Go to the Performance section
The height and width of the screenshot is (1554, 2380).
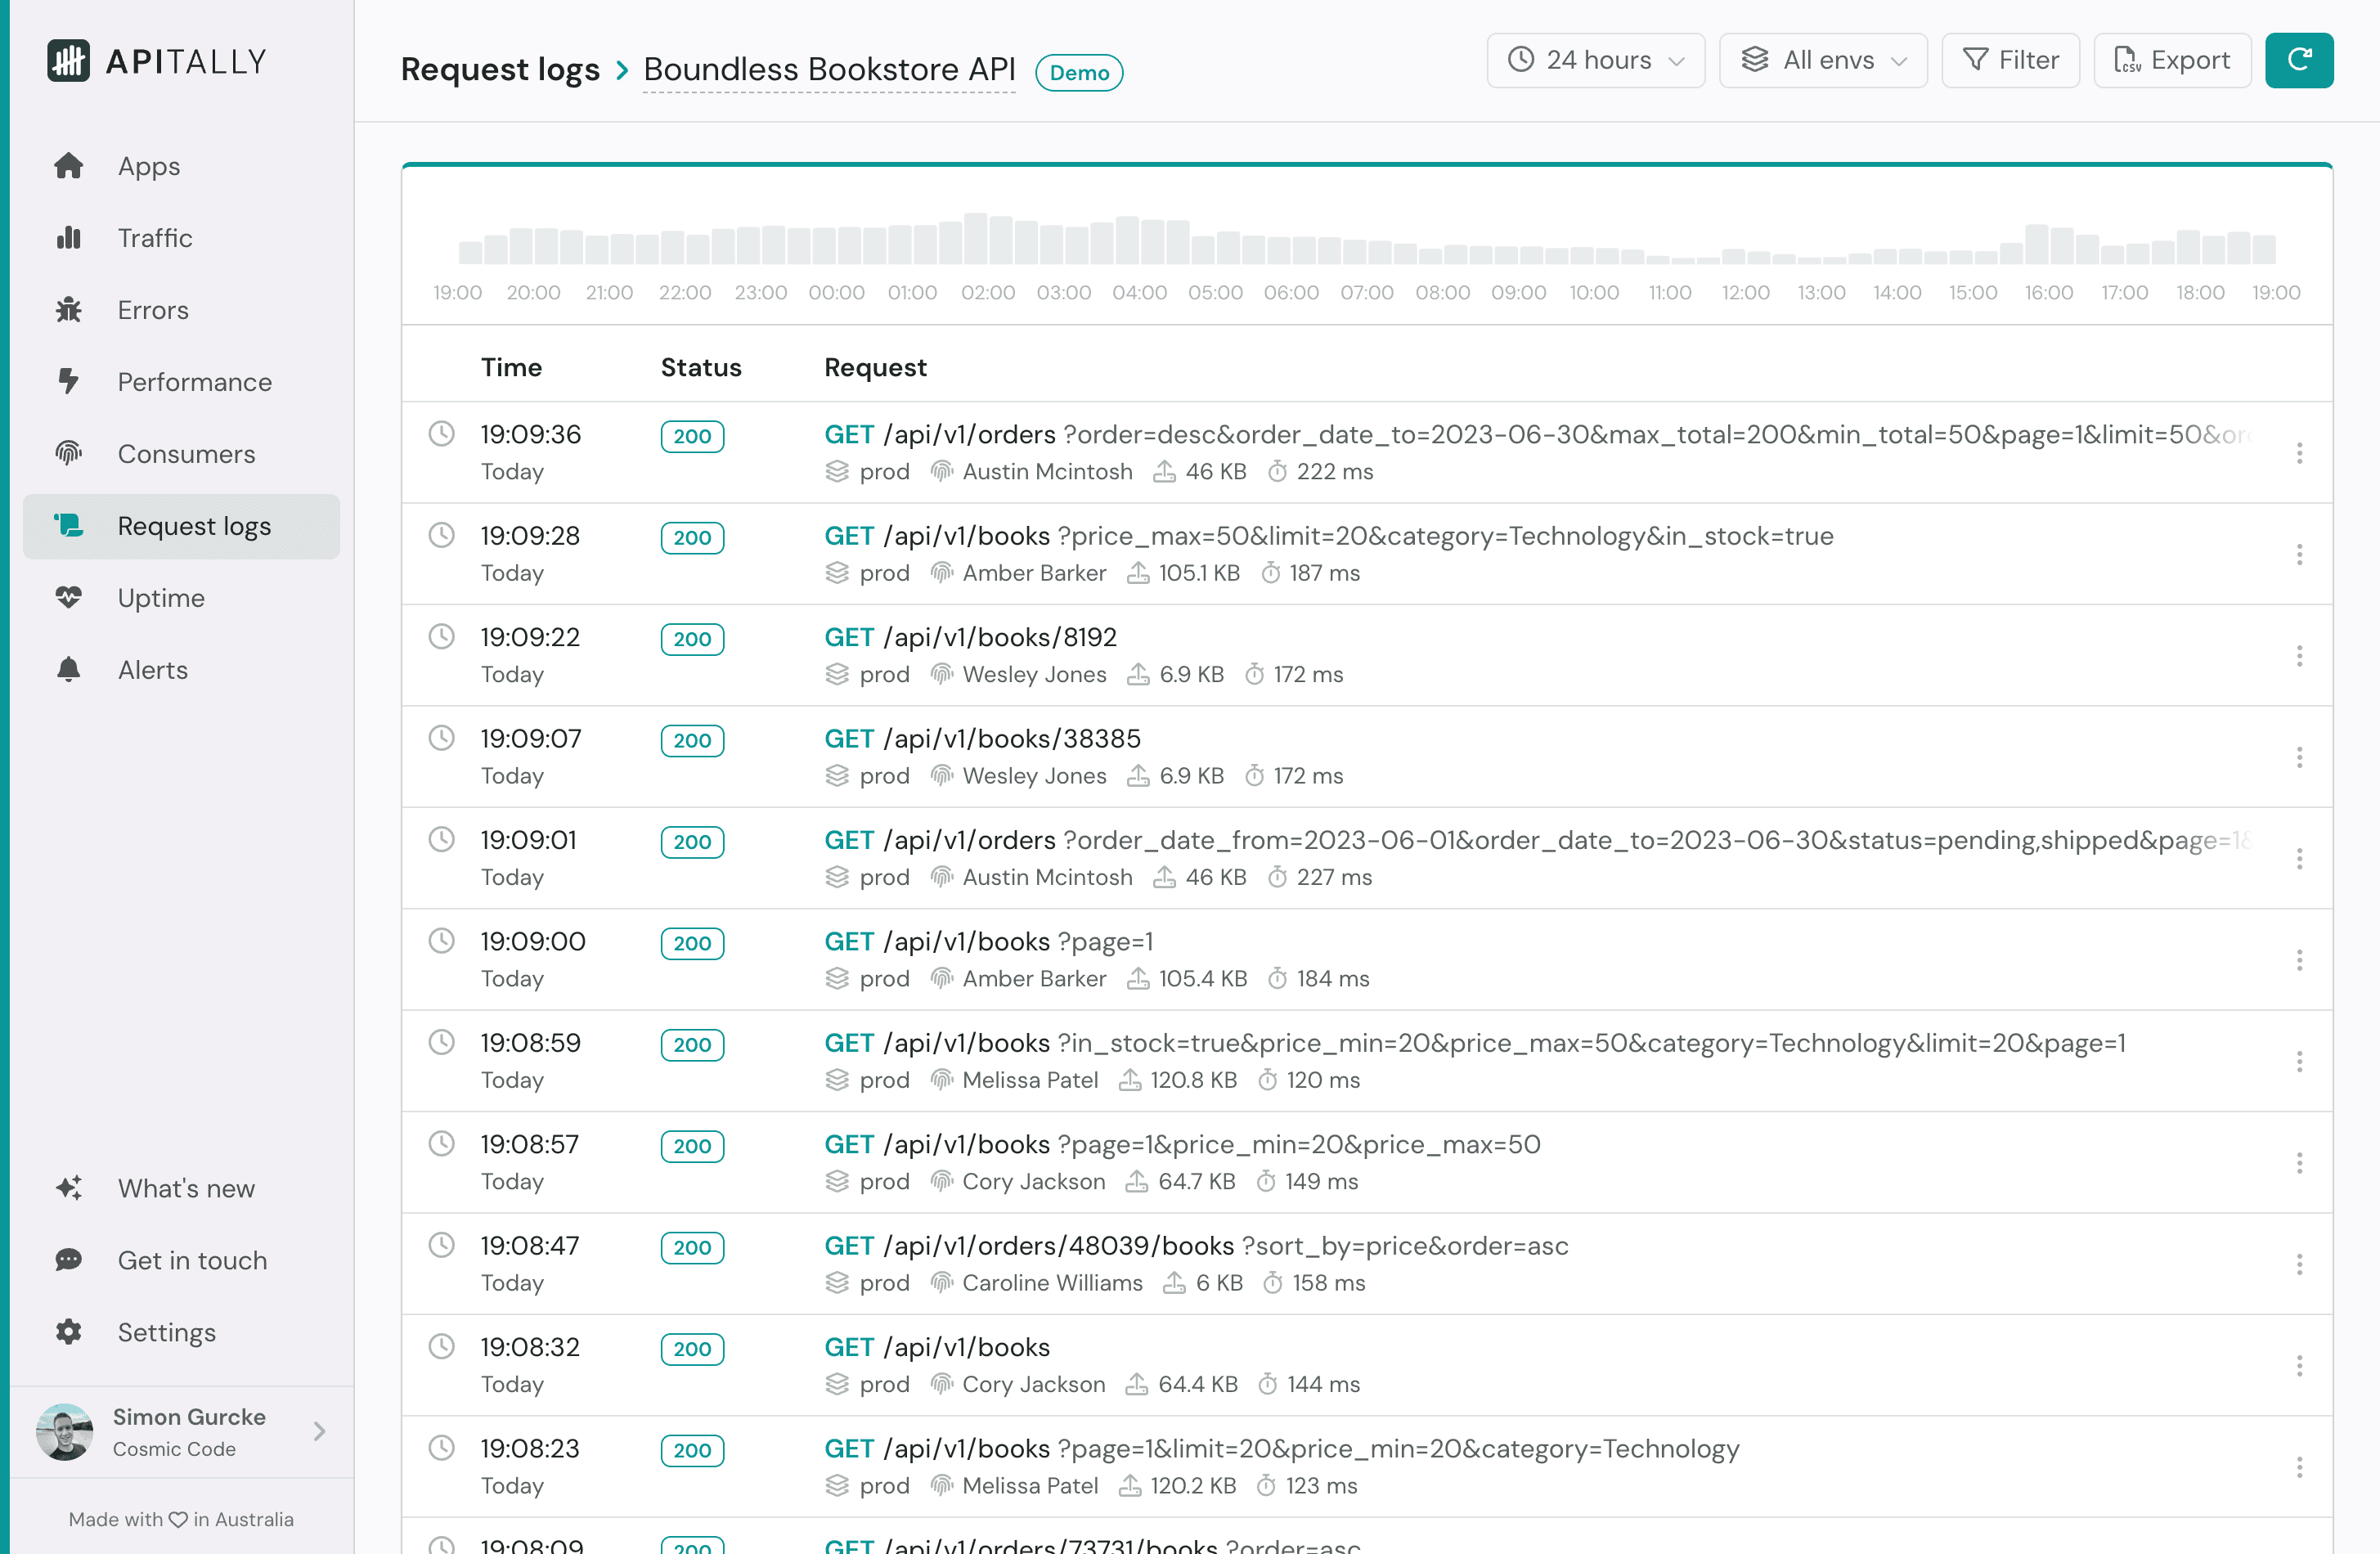point(194,382)
